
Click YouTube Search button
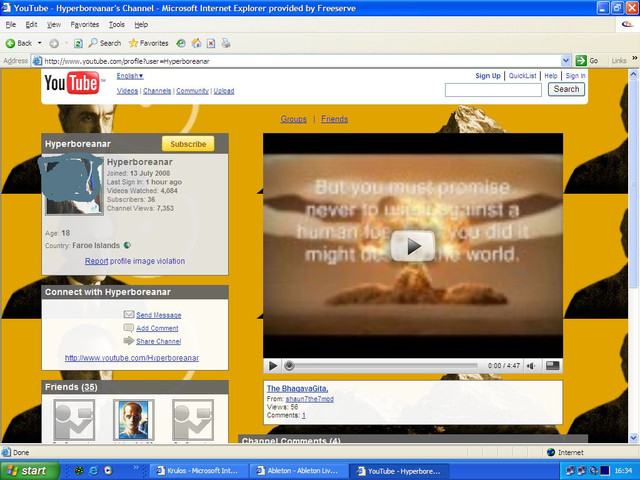[566, 89]
